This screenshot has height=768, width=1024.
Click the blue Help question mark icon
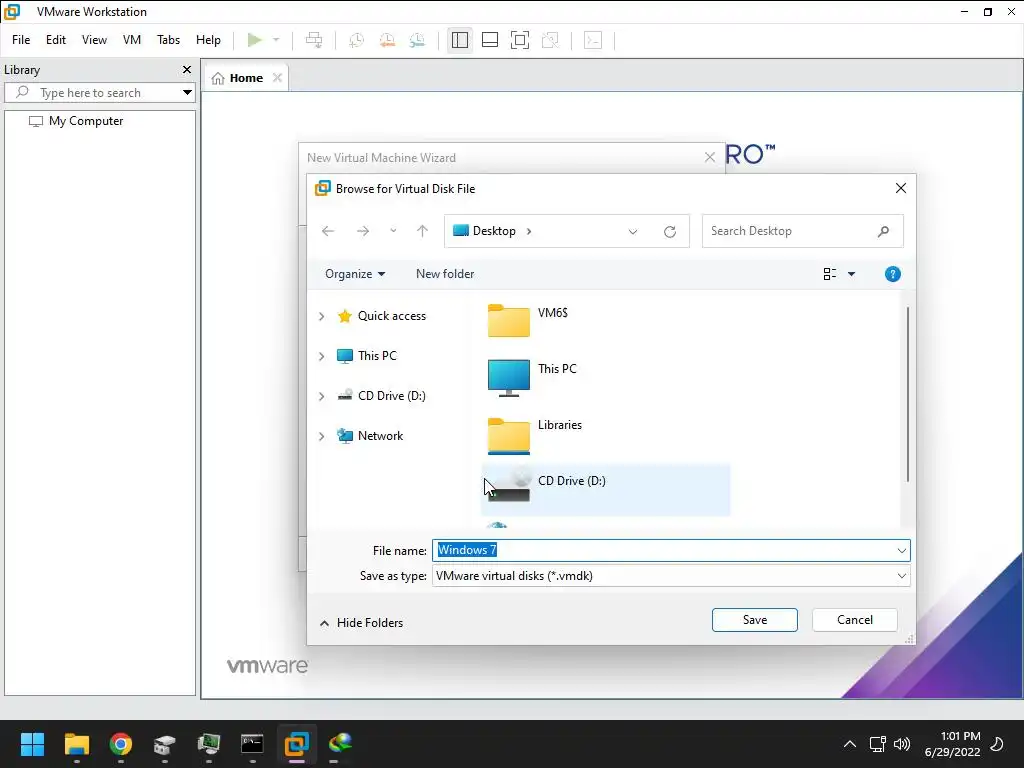point(893,274)
